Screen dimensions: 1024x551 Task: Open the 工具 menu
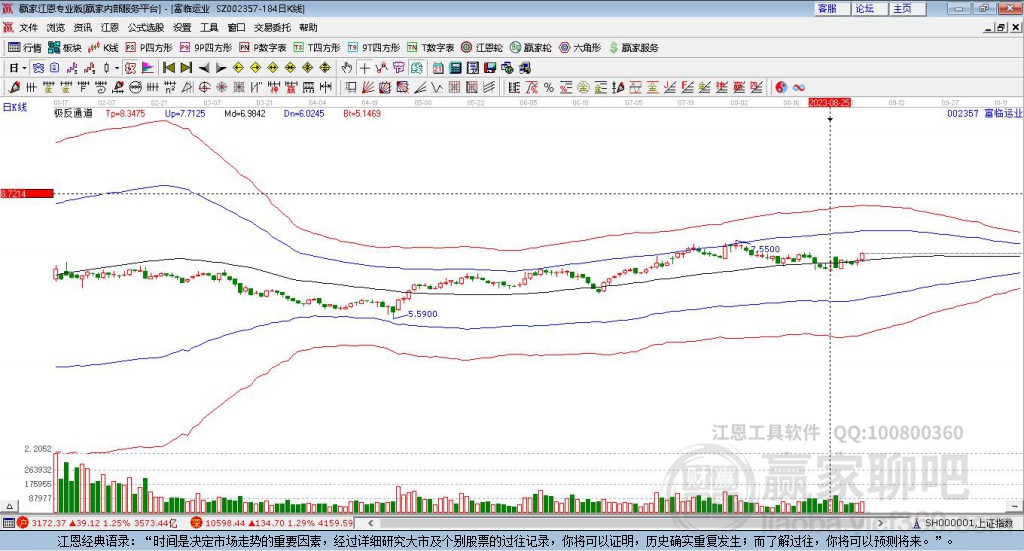[x=209, y=27]
